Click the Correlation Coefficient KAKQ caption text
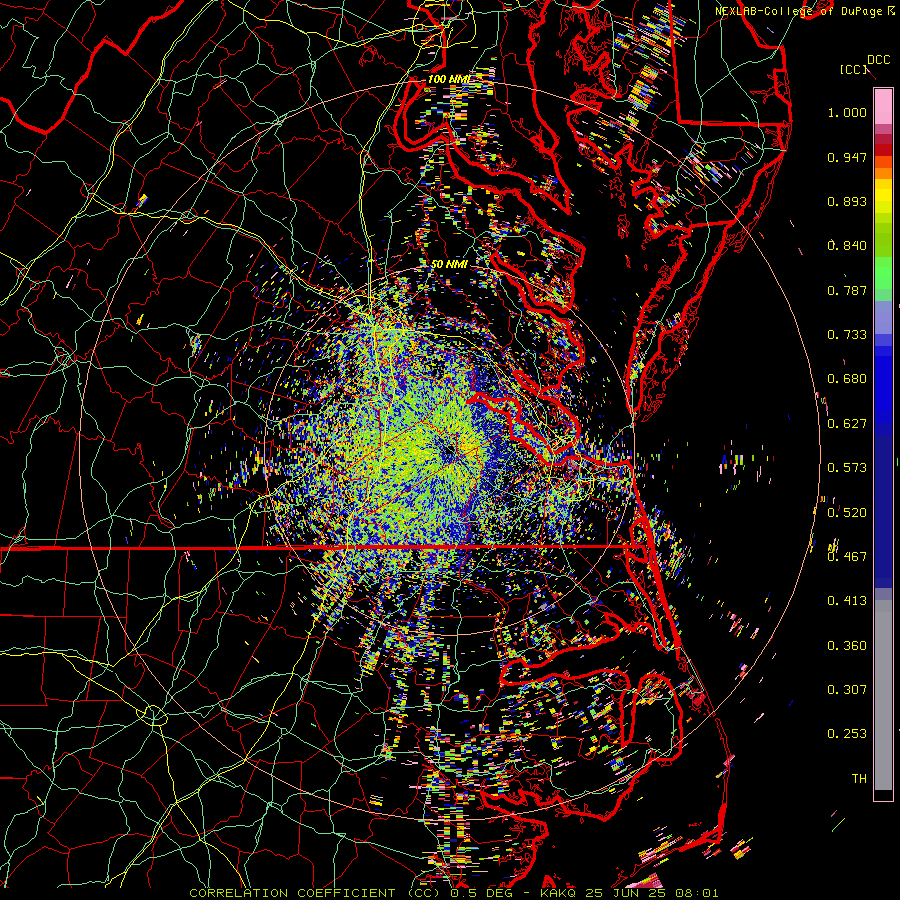This screenshot has height=900, width=900. pos(453,893)
